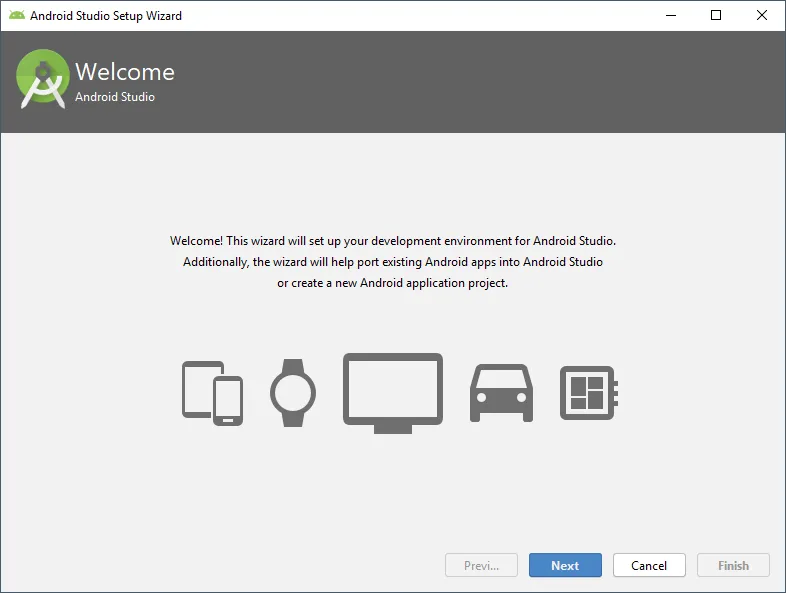Click the Wear smartwatch icon

coord(293,393)
